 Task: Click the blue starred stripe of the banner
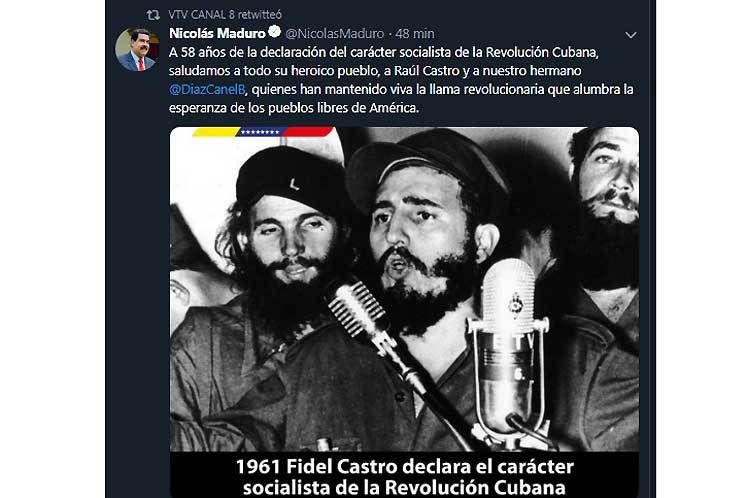(260, 132)
